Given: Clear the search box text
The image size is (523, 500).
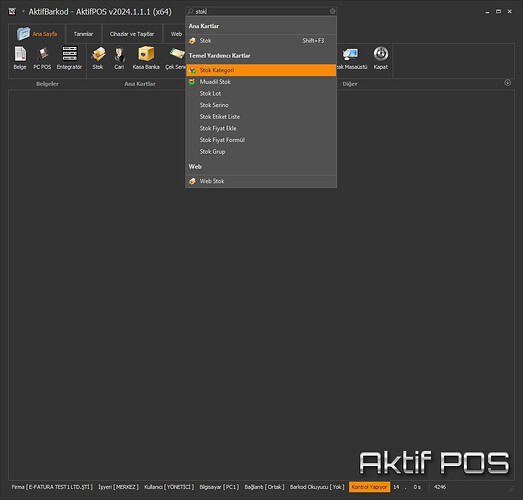Looking at the screenshot, I should coord(333,11).
